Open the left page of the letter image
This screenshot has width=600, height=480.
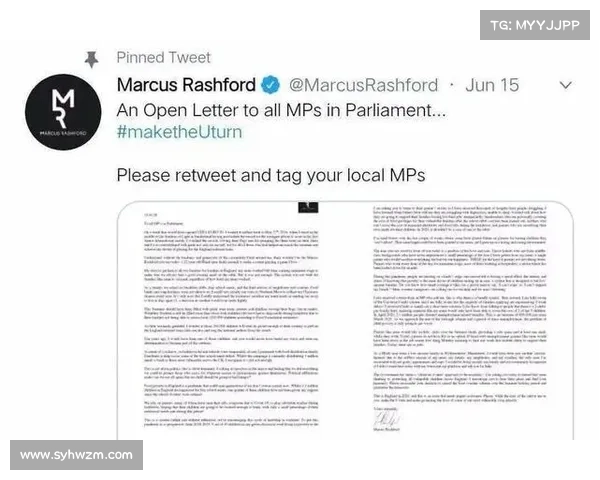pyautogui.click(x=231, y=320)
